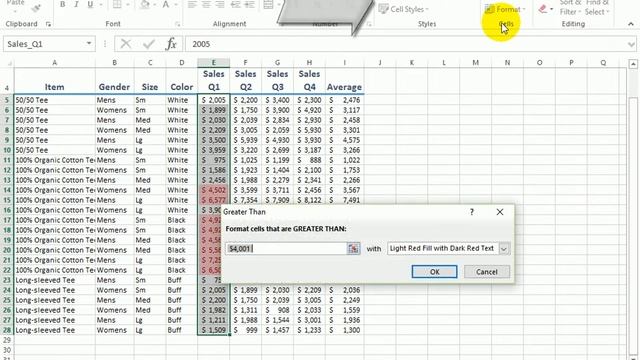
Task: Click the Clear eraser icon in the Editing group
Action: tap(542, 9)
